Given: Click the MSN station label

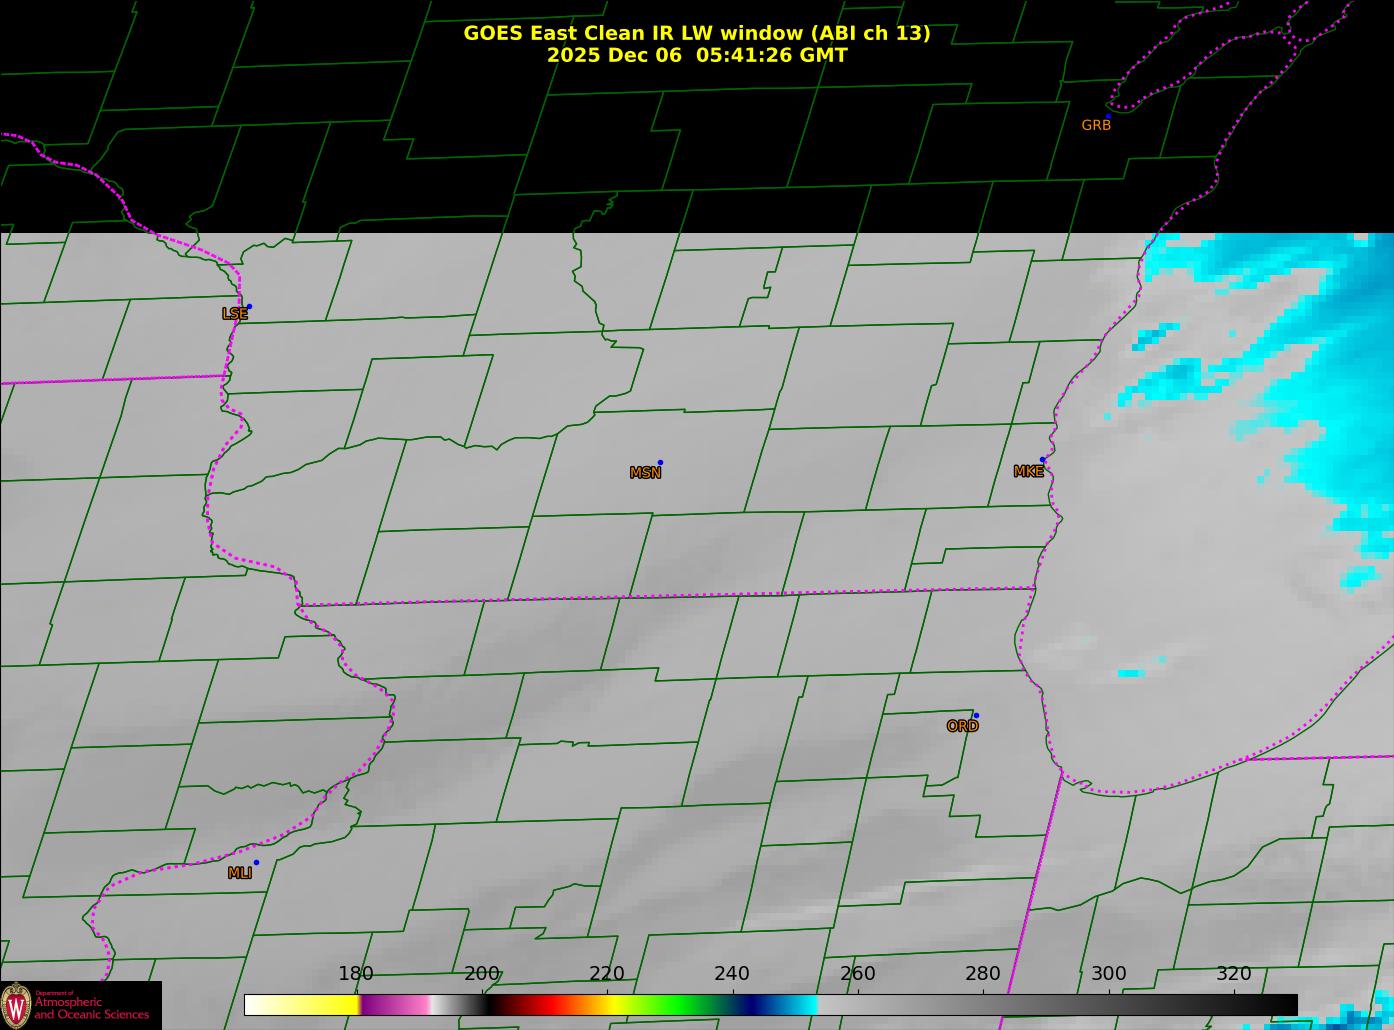Looking at the screenshot, I should [645, 473].
